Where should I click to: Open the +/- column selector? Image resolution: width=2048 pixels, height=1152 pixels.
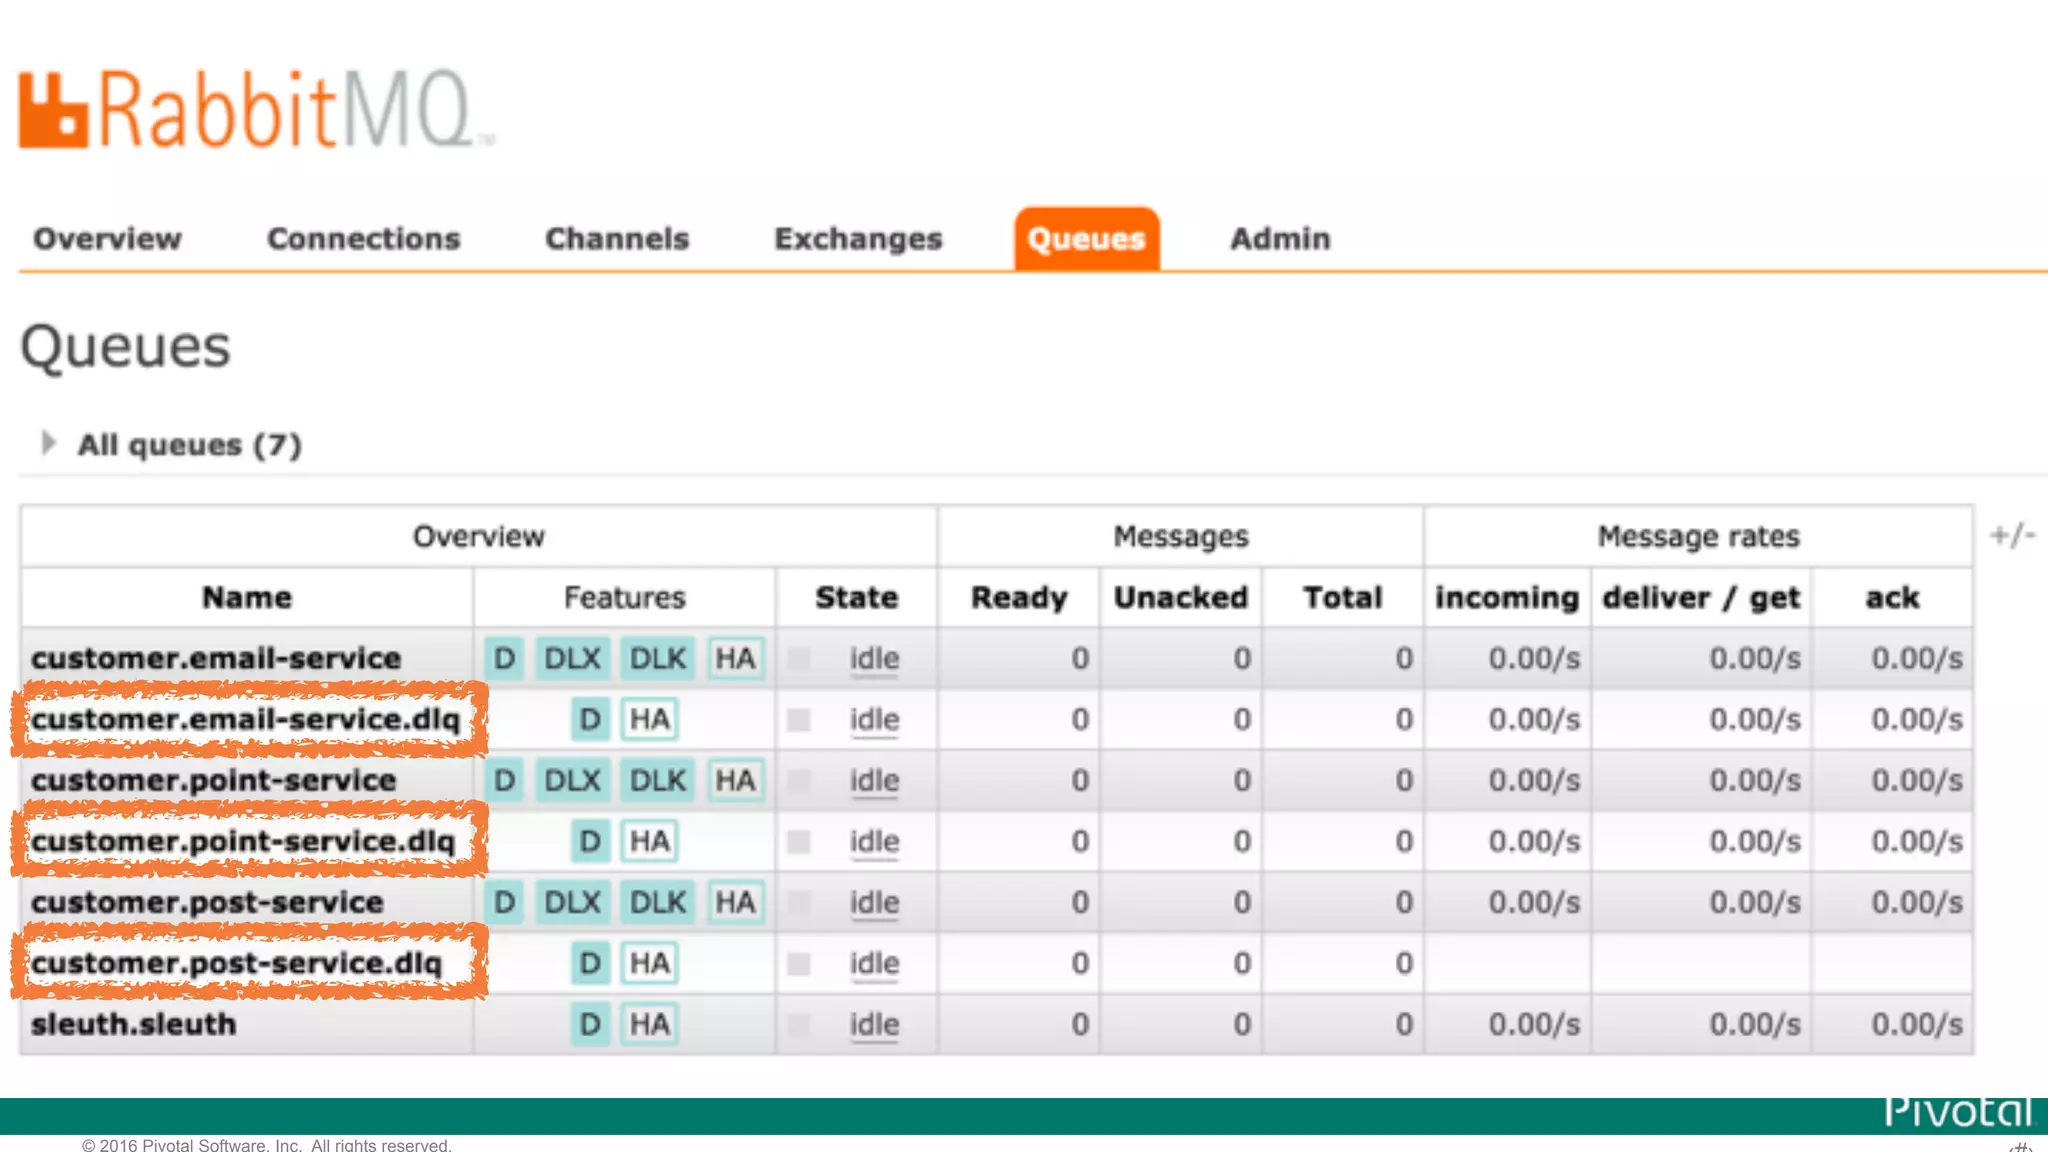(x=2012, y=536)
